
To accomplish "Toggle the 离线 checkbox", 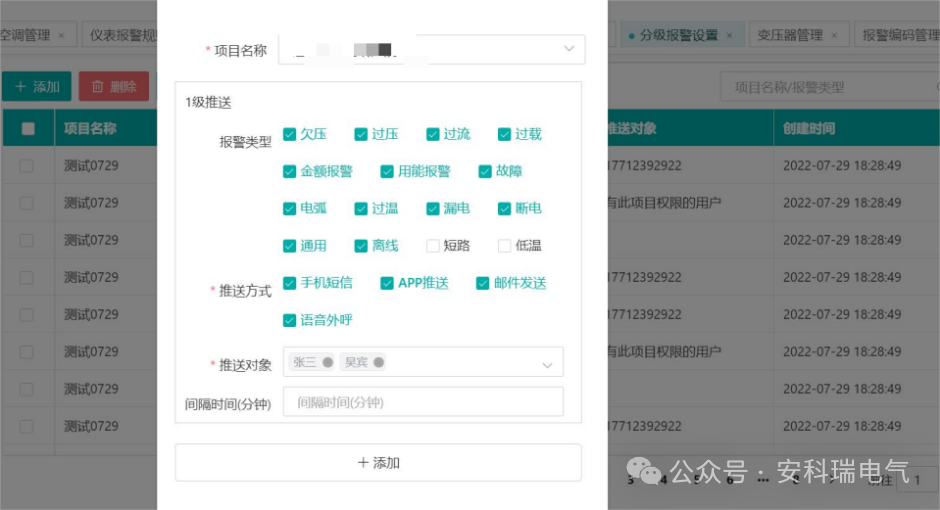I will (x=361, y=246).
